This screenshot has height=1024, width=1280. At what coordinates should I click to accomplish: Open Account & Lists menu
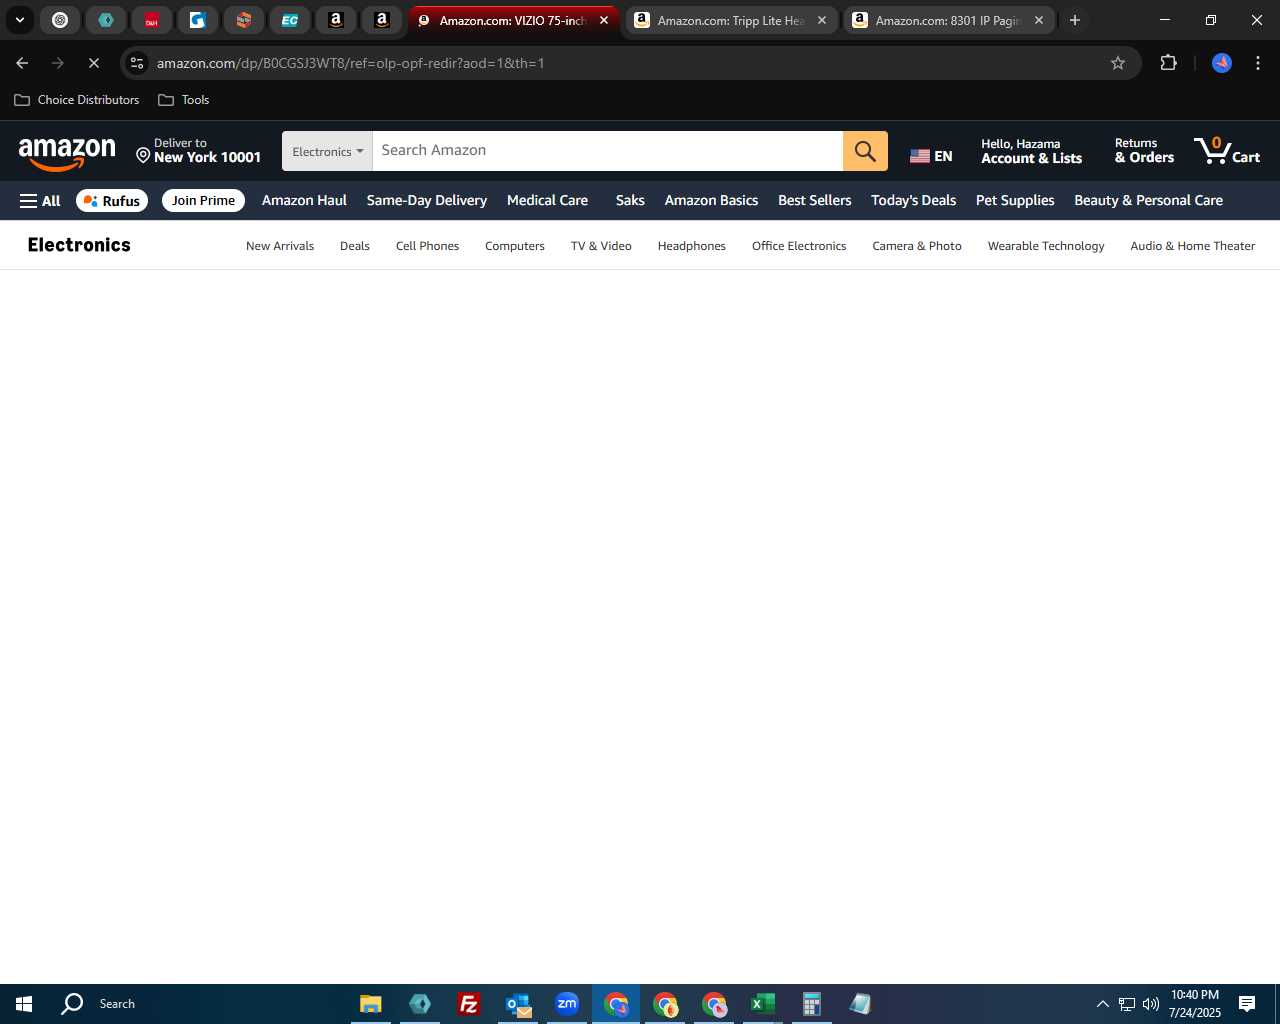(x=1031, y=151)
